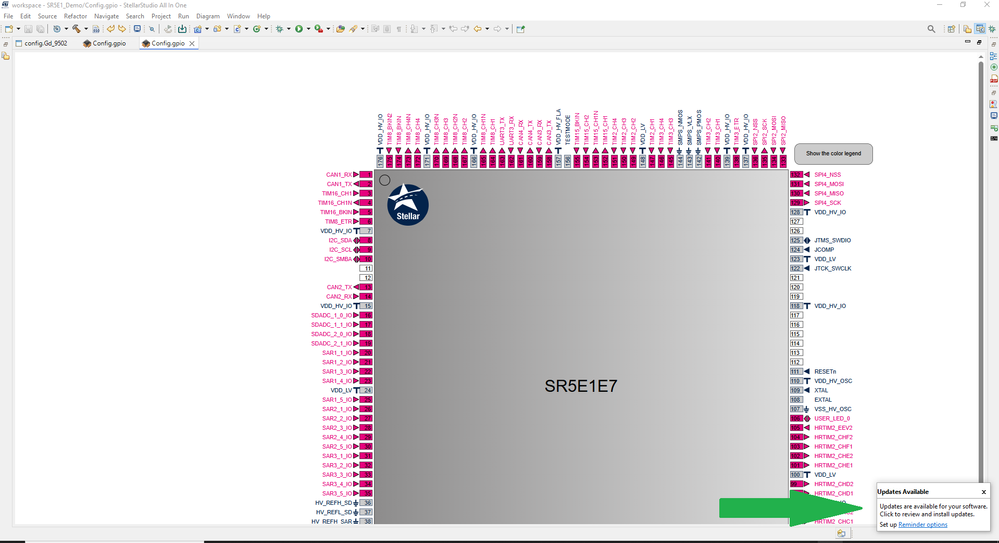Click the scrollbar up arrow
The image size is (999, 543).
(981, 57)
